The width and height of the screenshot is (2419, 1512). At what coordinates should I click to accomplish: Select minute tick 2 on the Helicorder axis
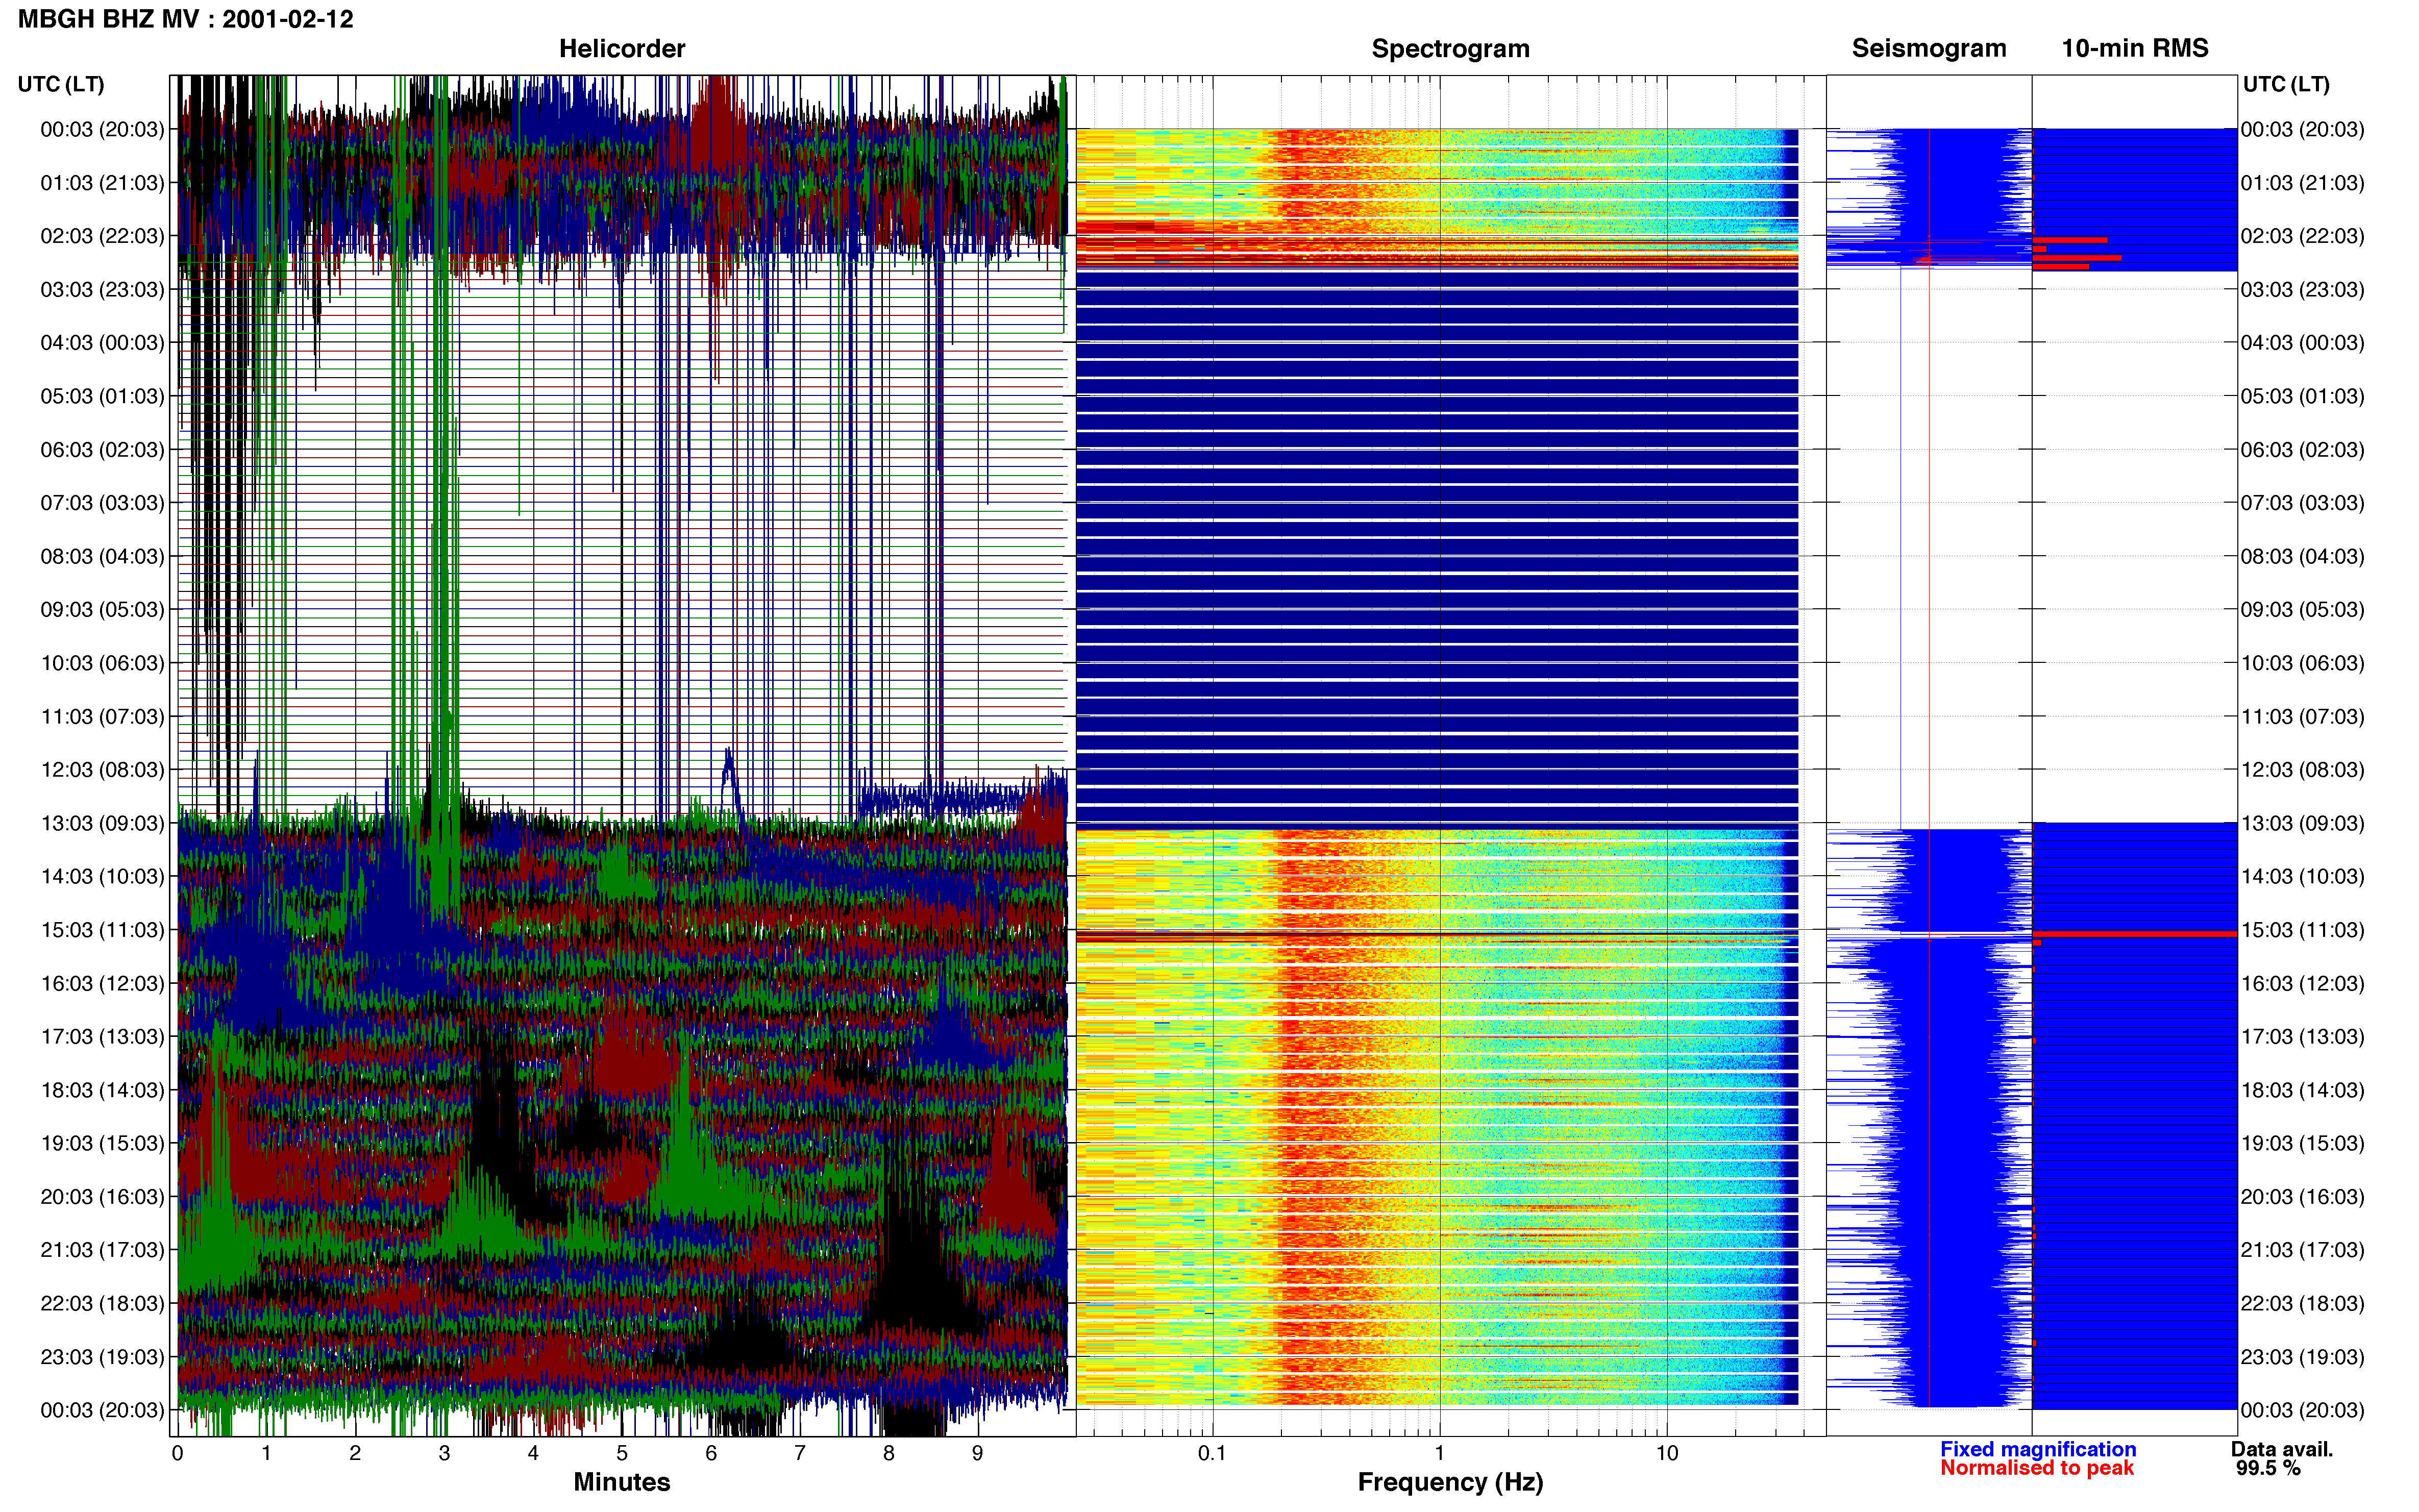(355, 1454)
